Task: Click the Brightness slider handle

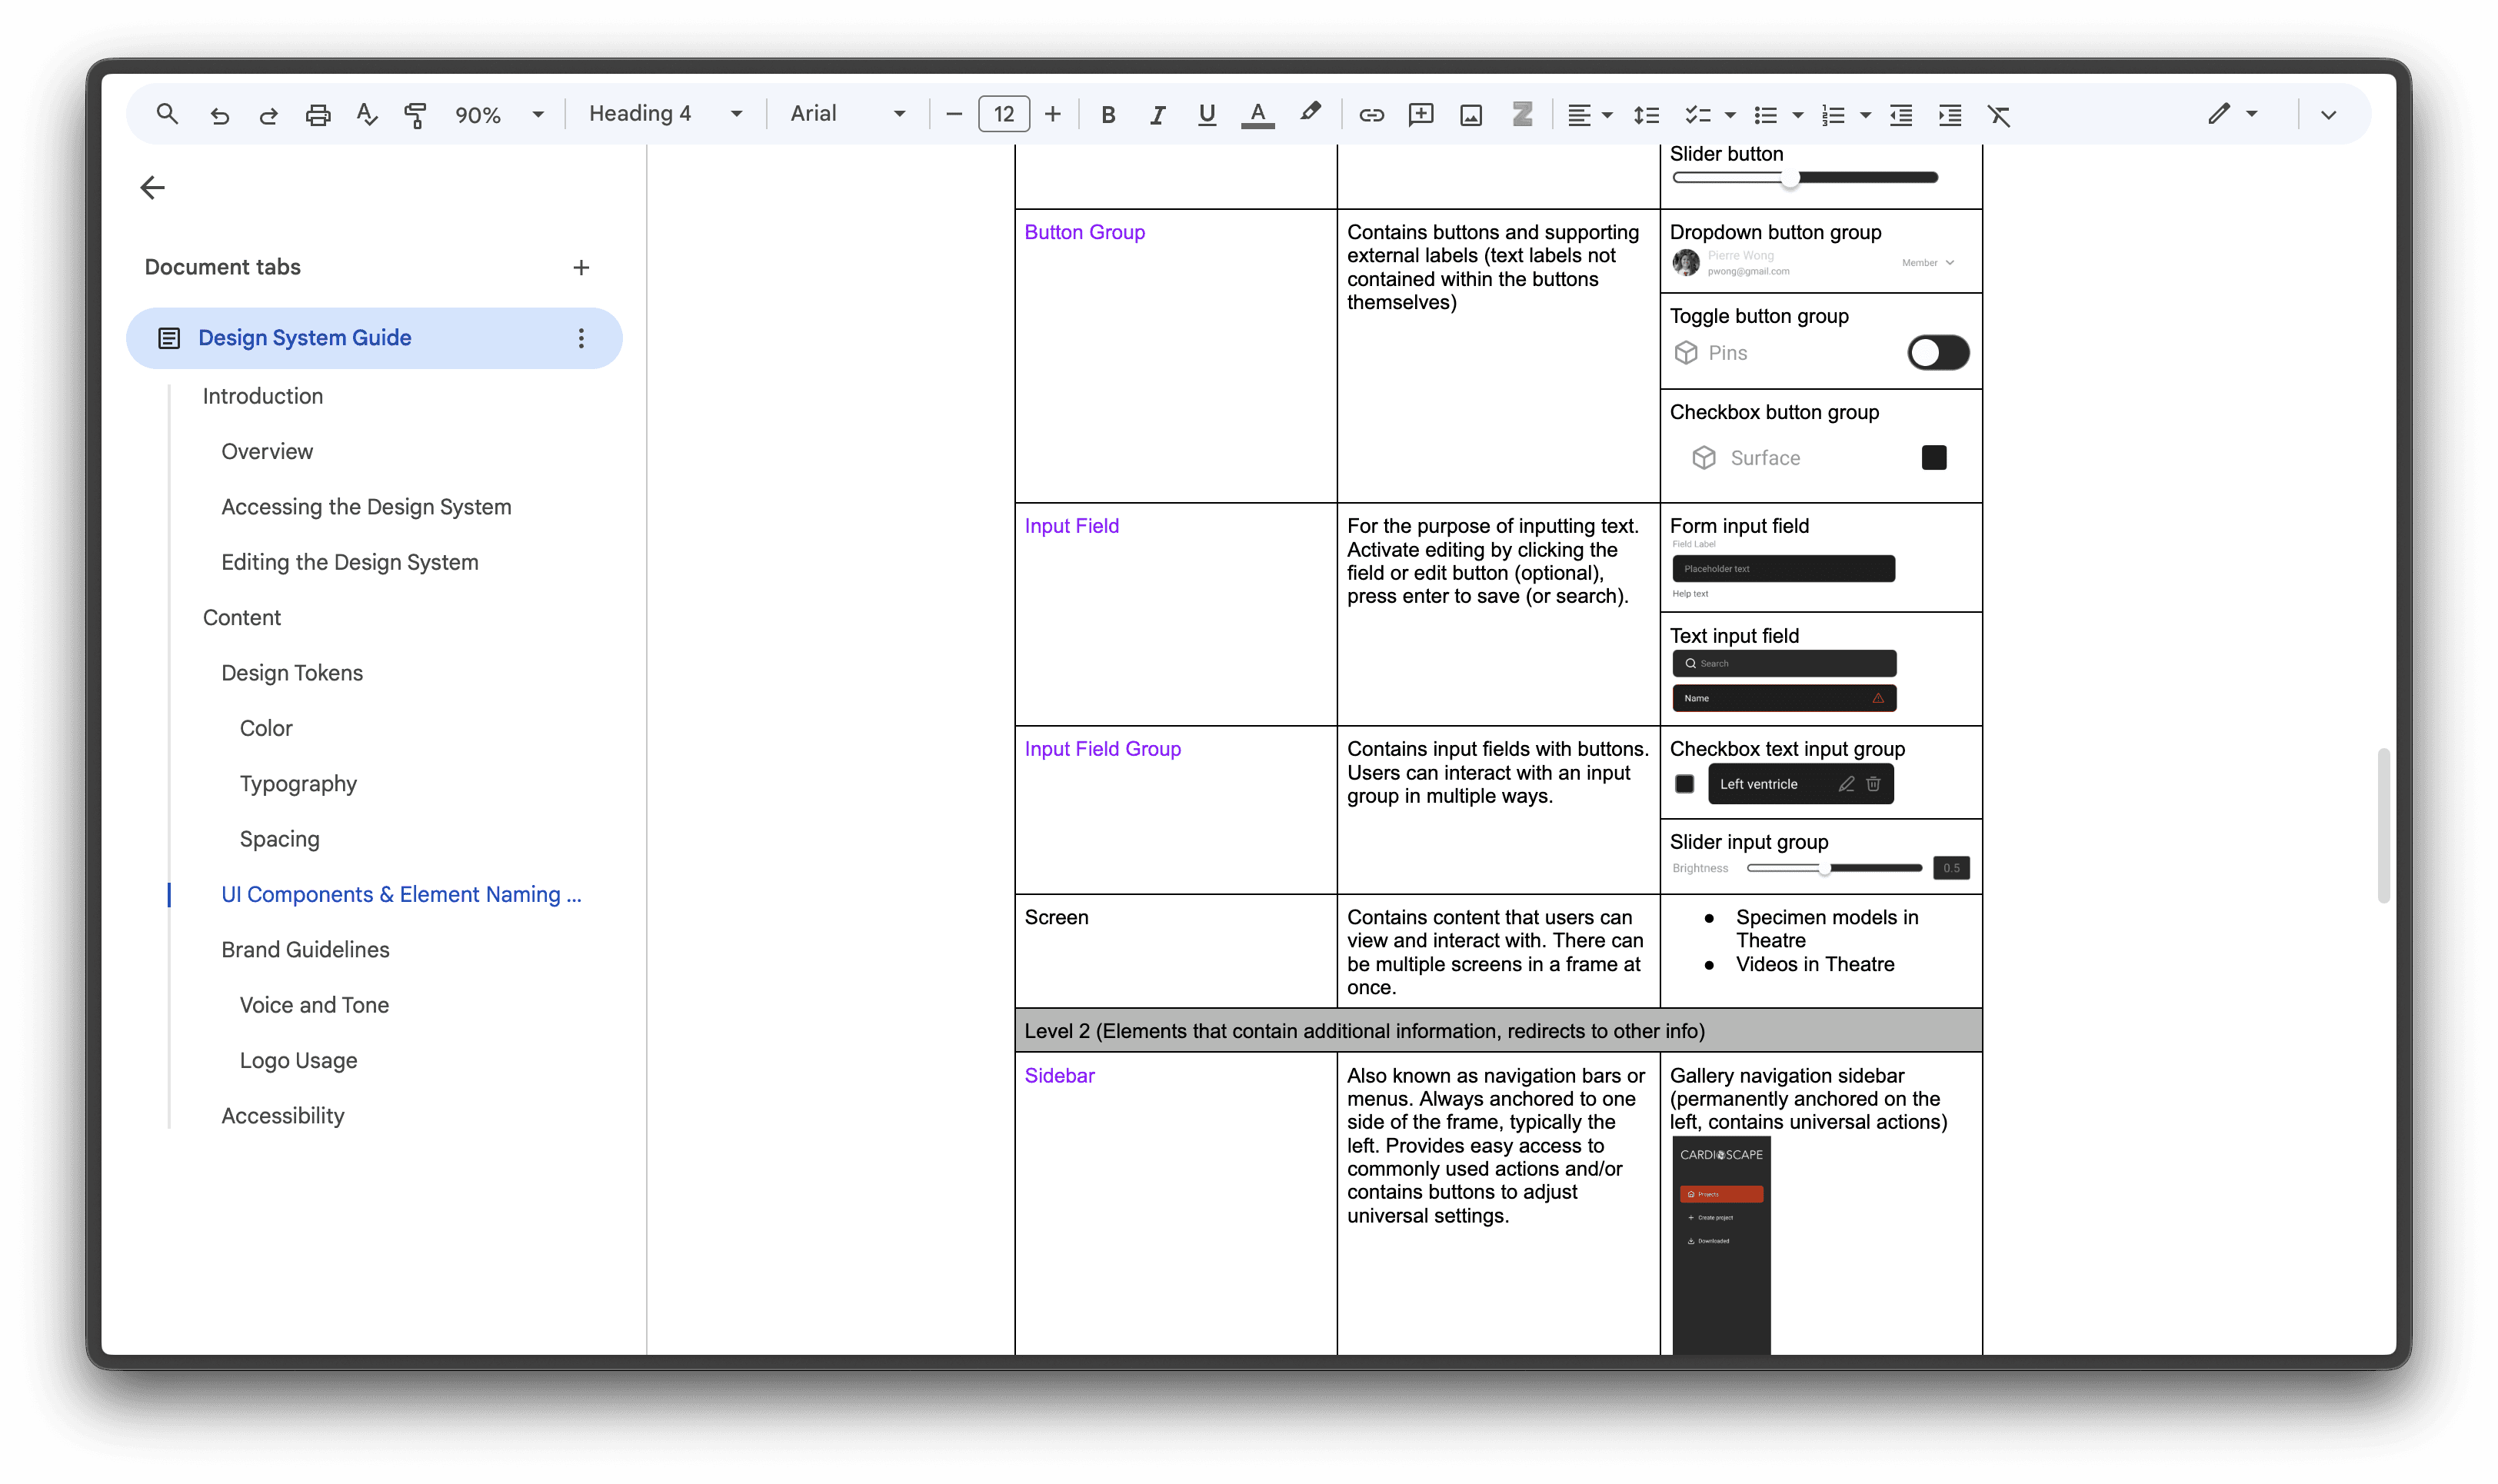Action: [1825, 868]
